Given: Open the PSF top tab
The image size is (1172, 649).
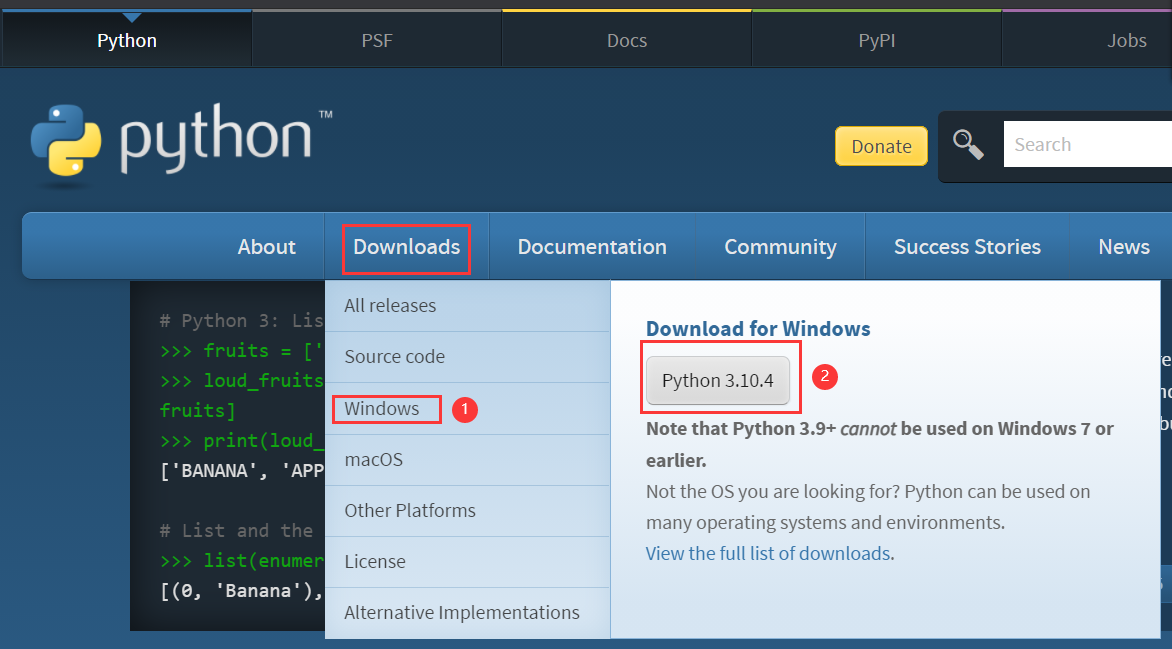Looking at the screenshot, I should pyautogui.click(x=377, y=40).
